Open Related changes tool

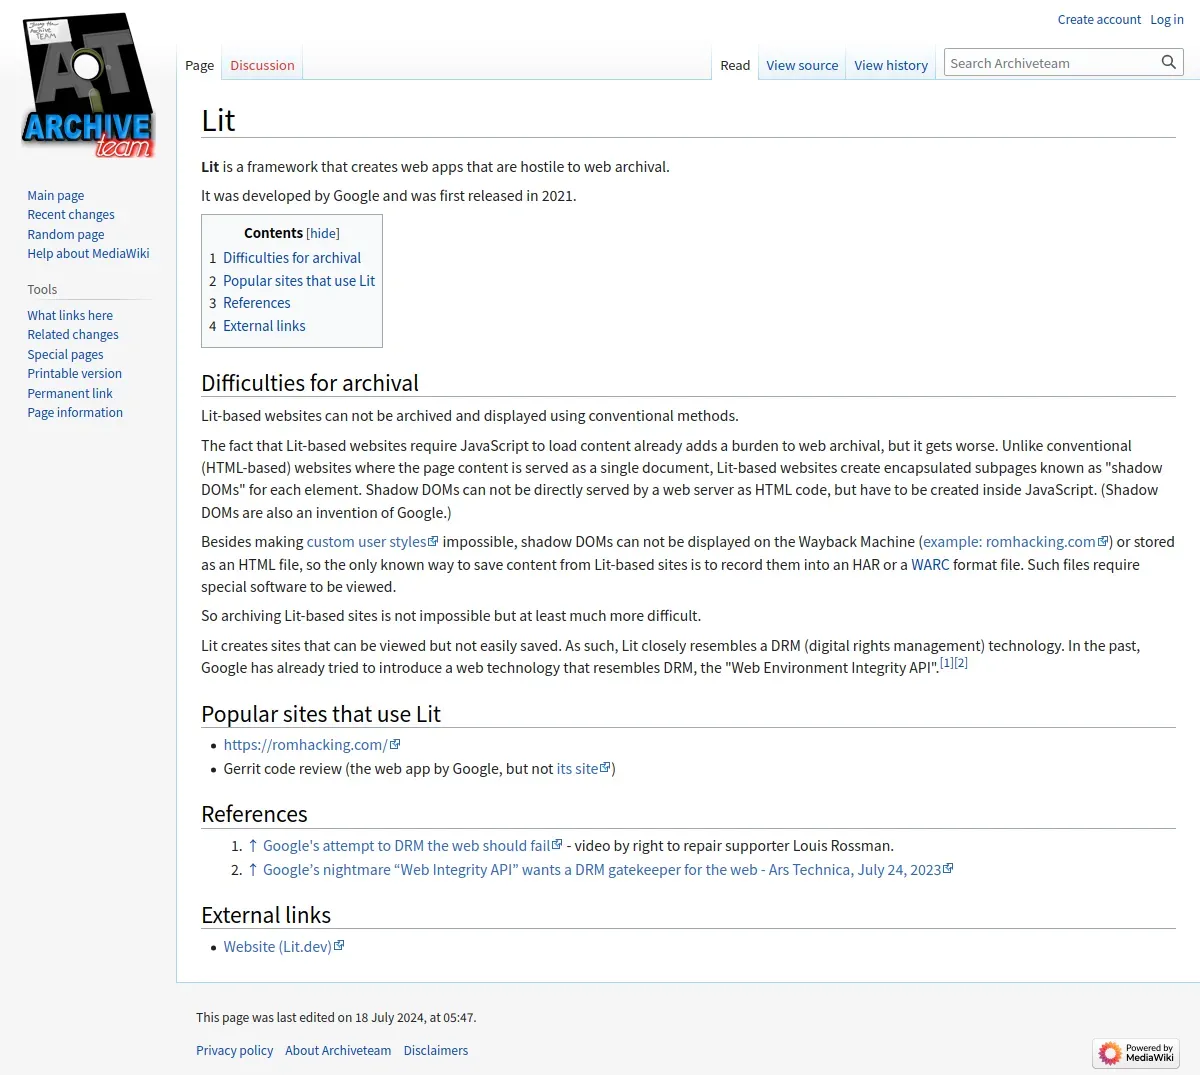[73, 334]
